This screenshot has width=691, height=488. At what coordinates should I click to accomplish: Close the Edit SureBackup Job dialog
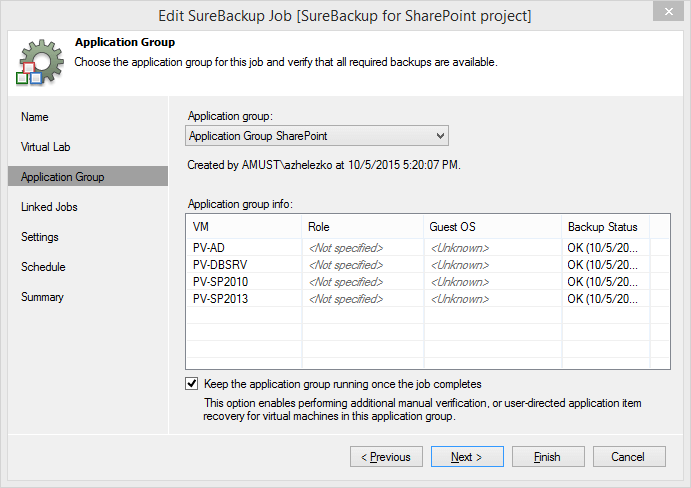[x=669, y=11]
